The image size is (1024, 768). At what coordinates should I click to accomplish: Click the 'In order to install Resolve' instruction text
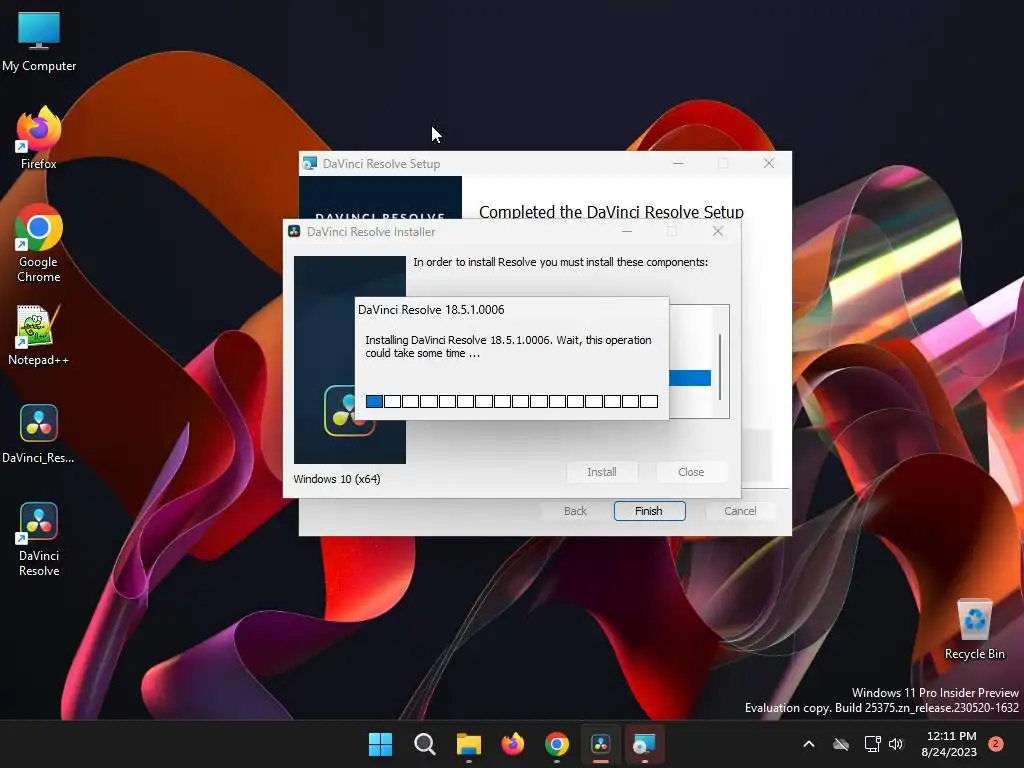560,262
